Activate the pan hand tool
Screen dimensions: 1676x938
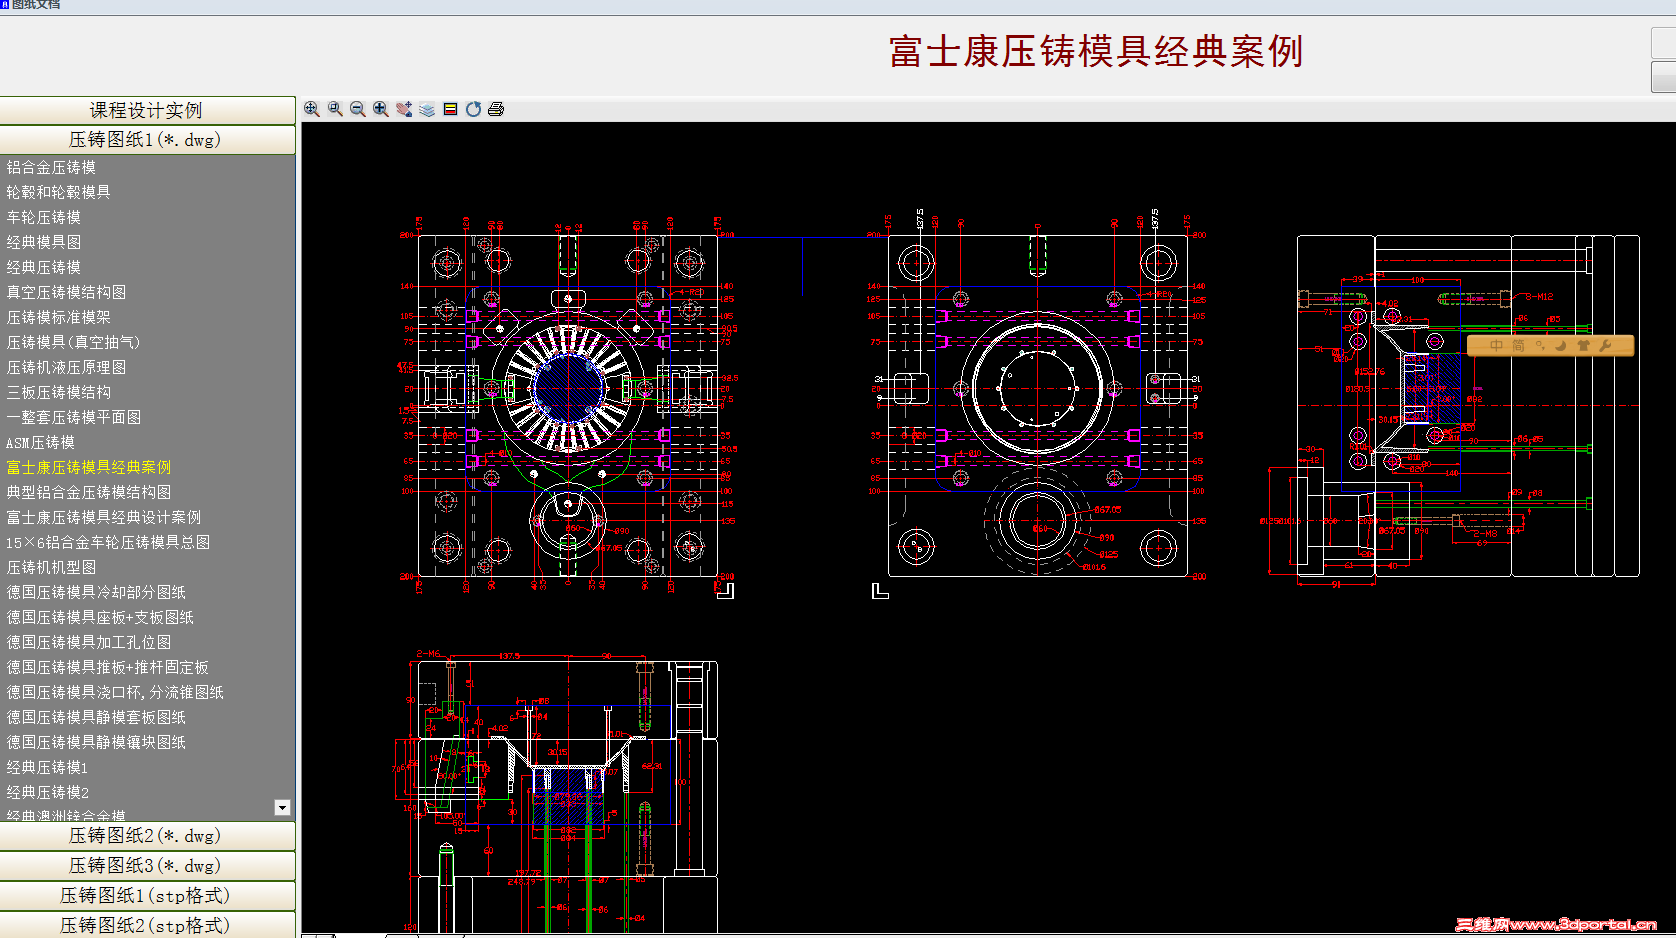click(404, 109)
